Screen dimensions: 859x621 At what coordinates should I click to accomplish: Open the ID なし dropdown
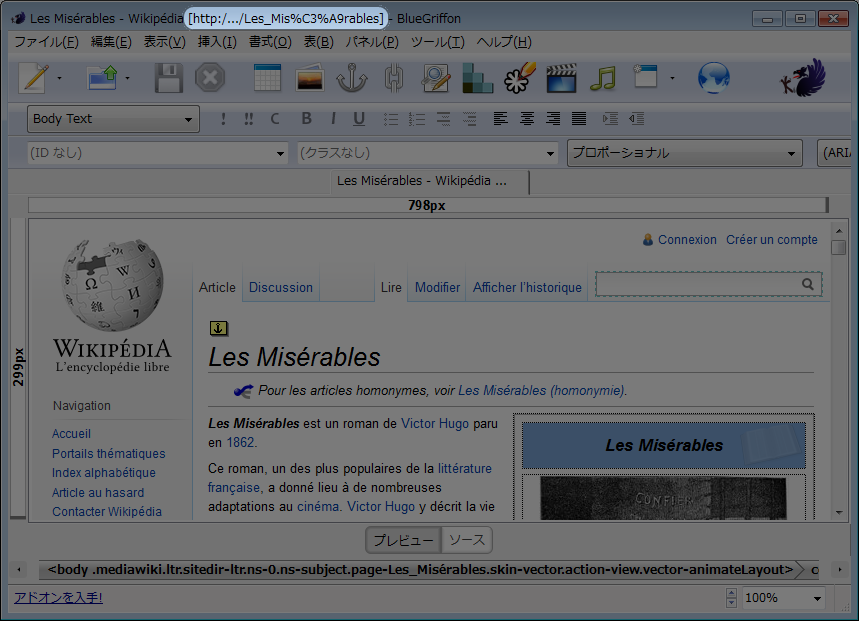(158, 153)
